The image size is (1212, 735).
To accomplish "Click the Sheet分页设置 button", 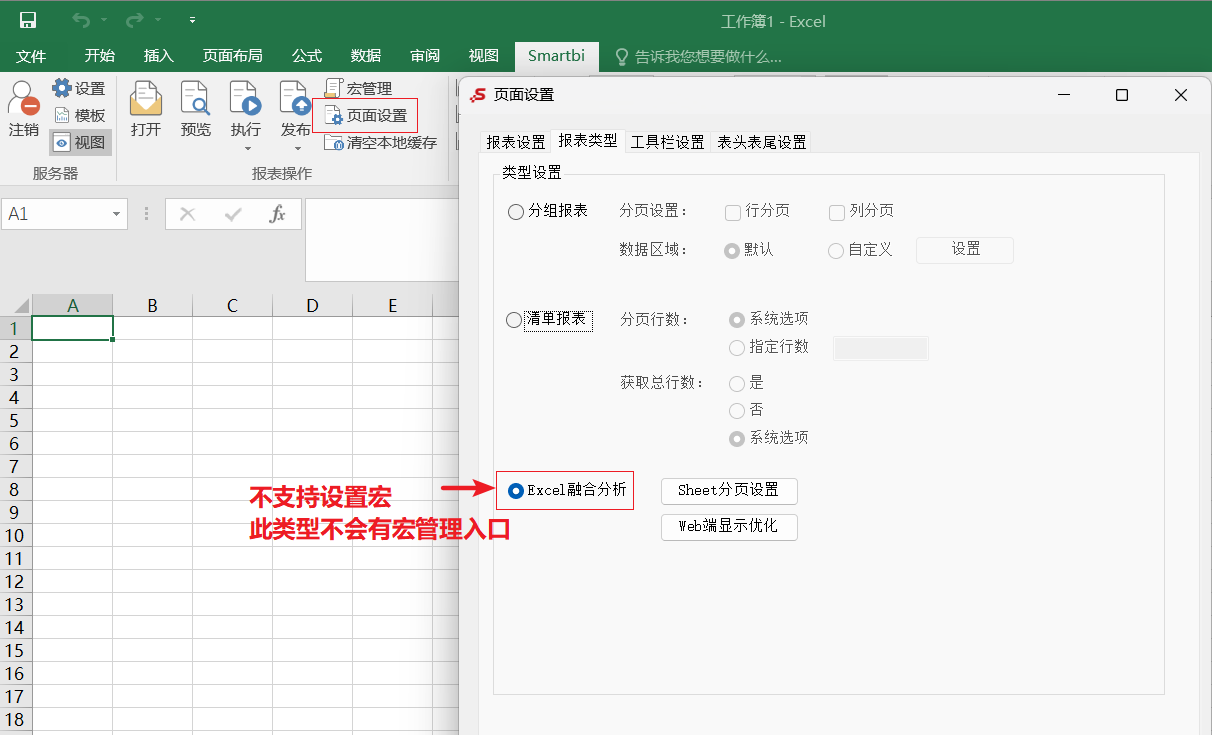I will coord(729,491).
